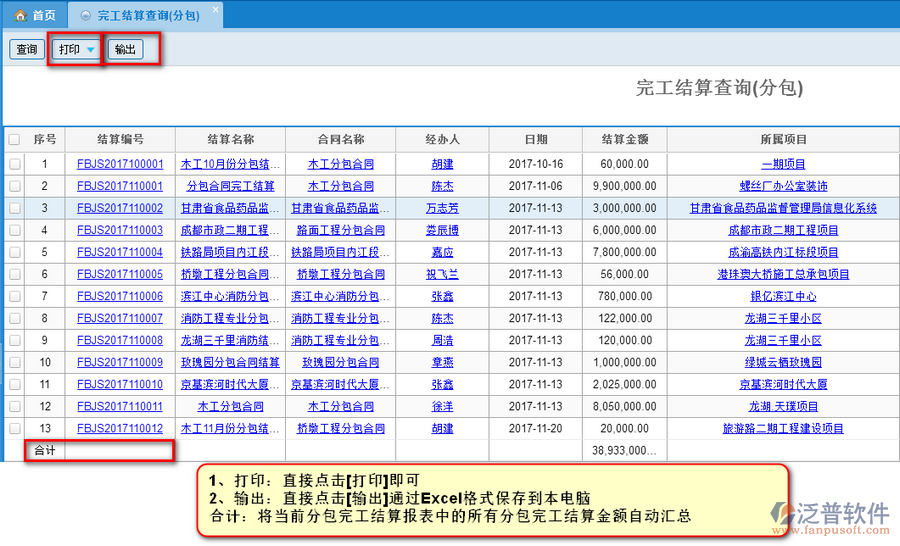The height and width of the screenshot is (546, 900).
Task: Select the checkbox for row 7
Action: [x=14, y=296]
